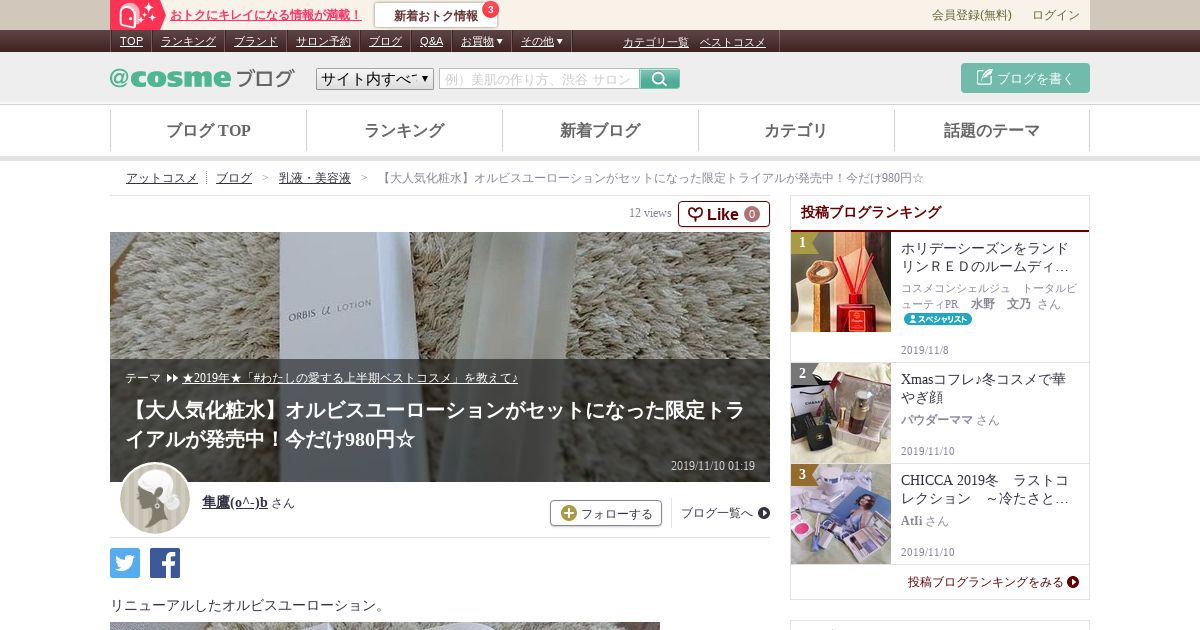The image size is (1200, 630).
Task: Click ブログを書く button
Action: [1025, 78]
